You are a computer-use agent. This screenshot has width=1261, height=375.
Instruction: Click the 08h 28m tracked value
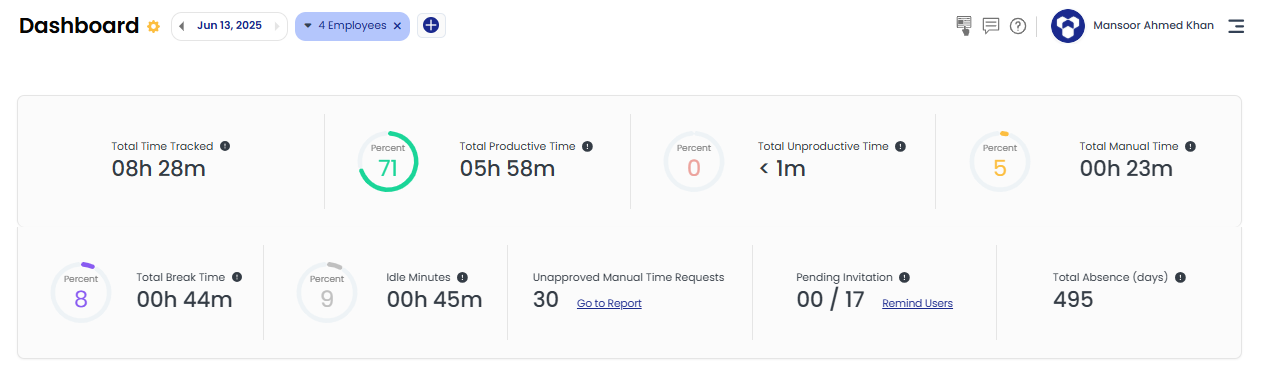tap(158, 168)
